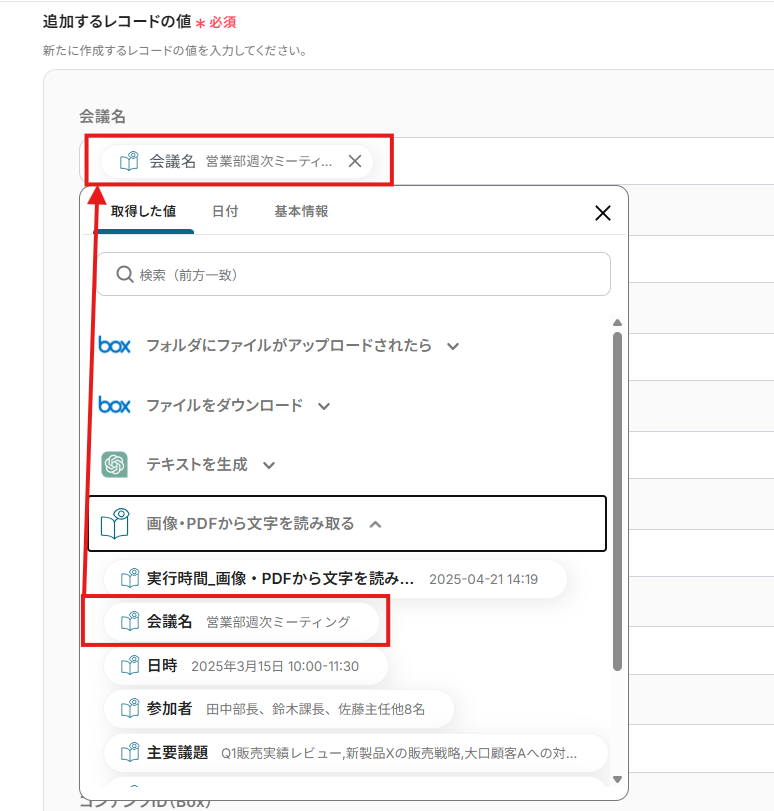Select the 会議名 営業部週次ミーティング value

tap(242, 622)
